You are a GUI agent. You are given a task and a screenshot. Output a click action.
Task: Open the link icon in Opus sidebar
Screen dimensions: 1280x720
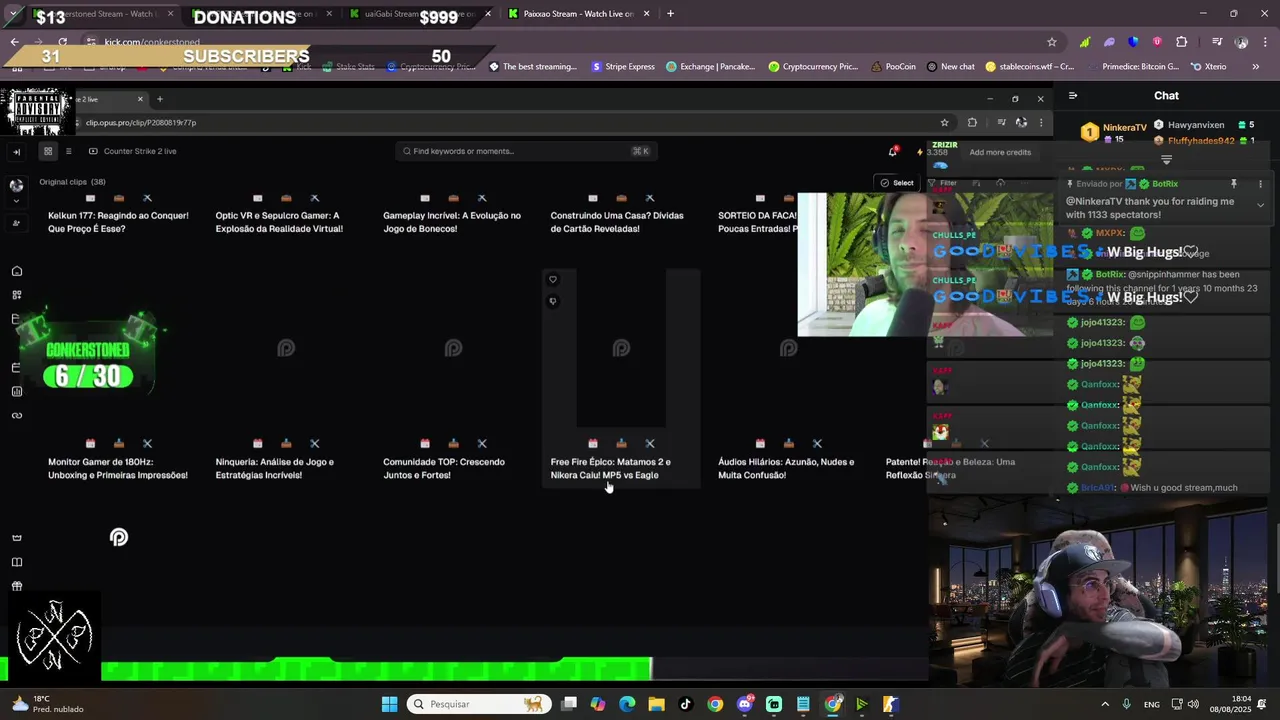(x=17, y=415)
